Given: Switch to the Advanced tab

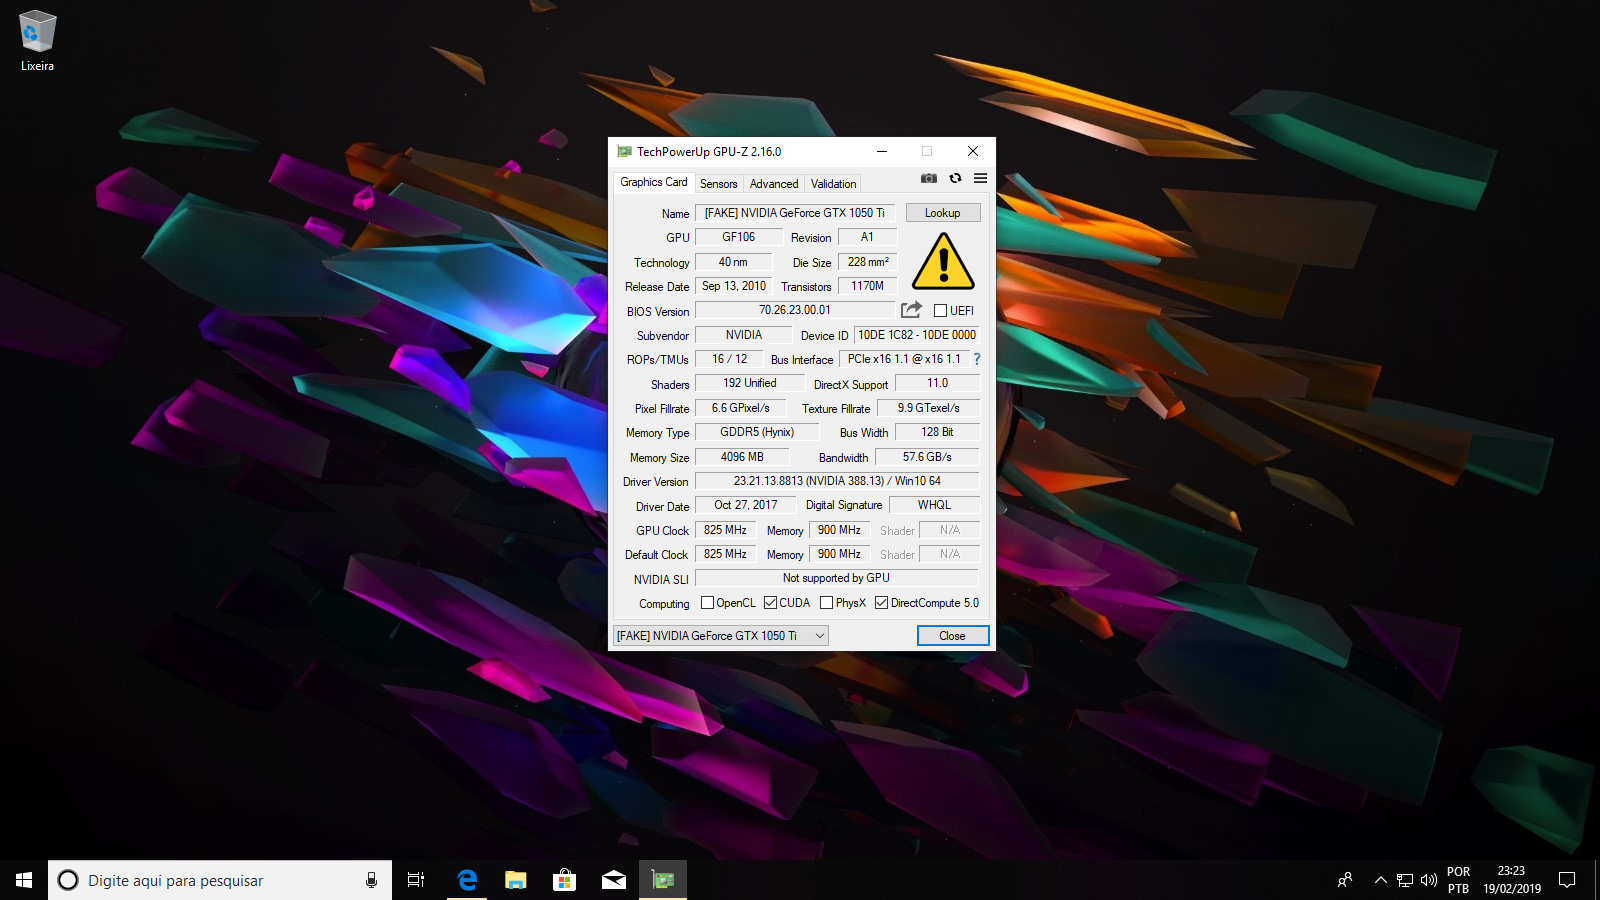Looking at the screenshot, I should [x=774, y=184].
